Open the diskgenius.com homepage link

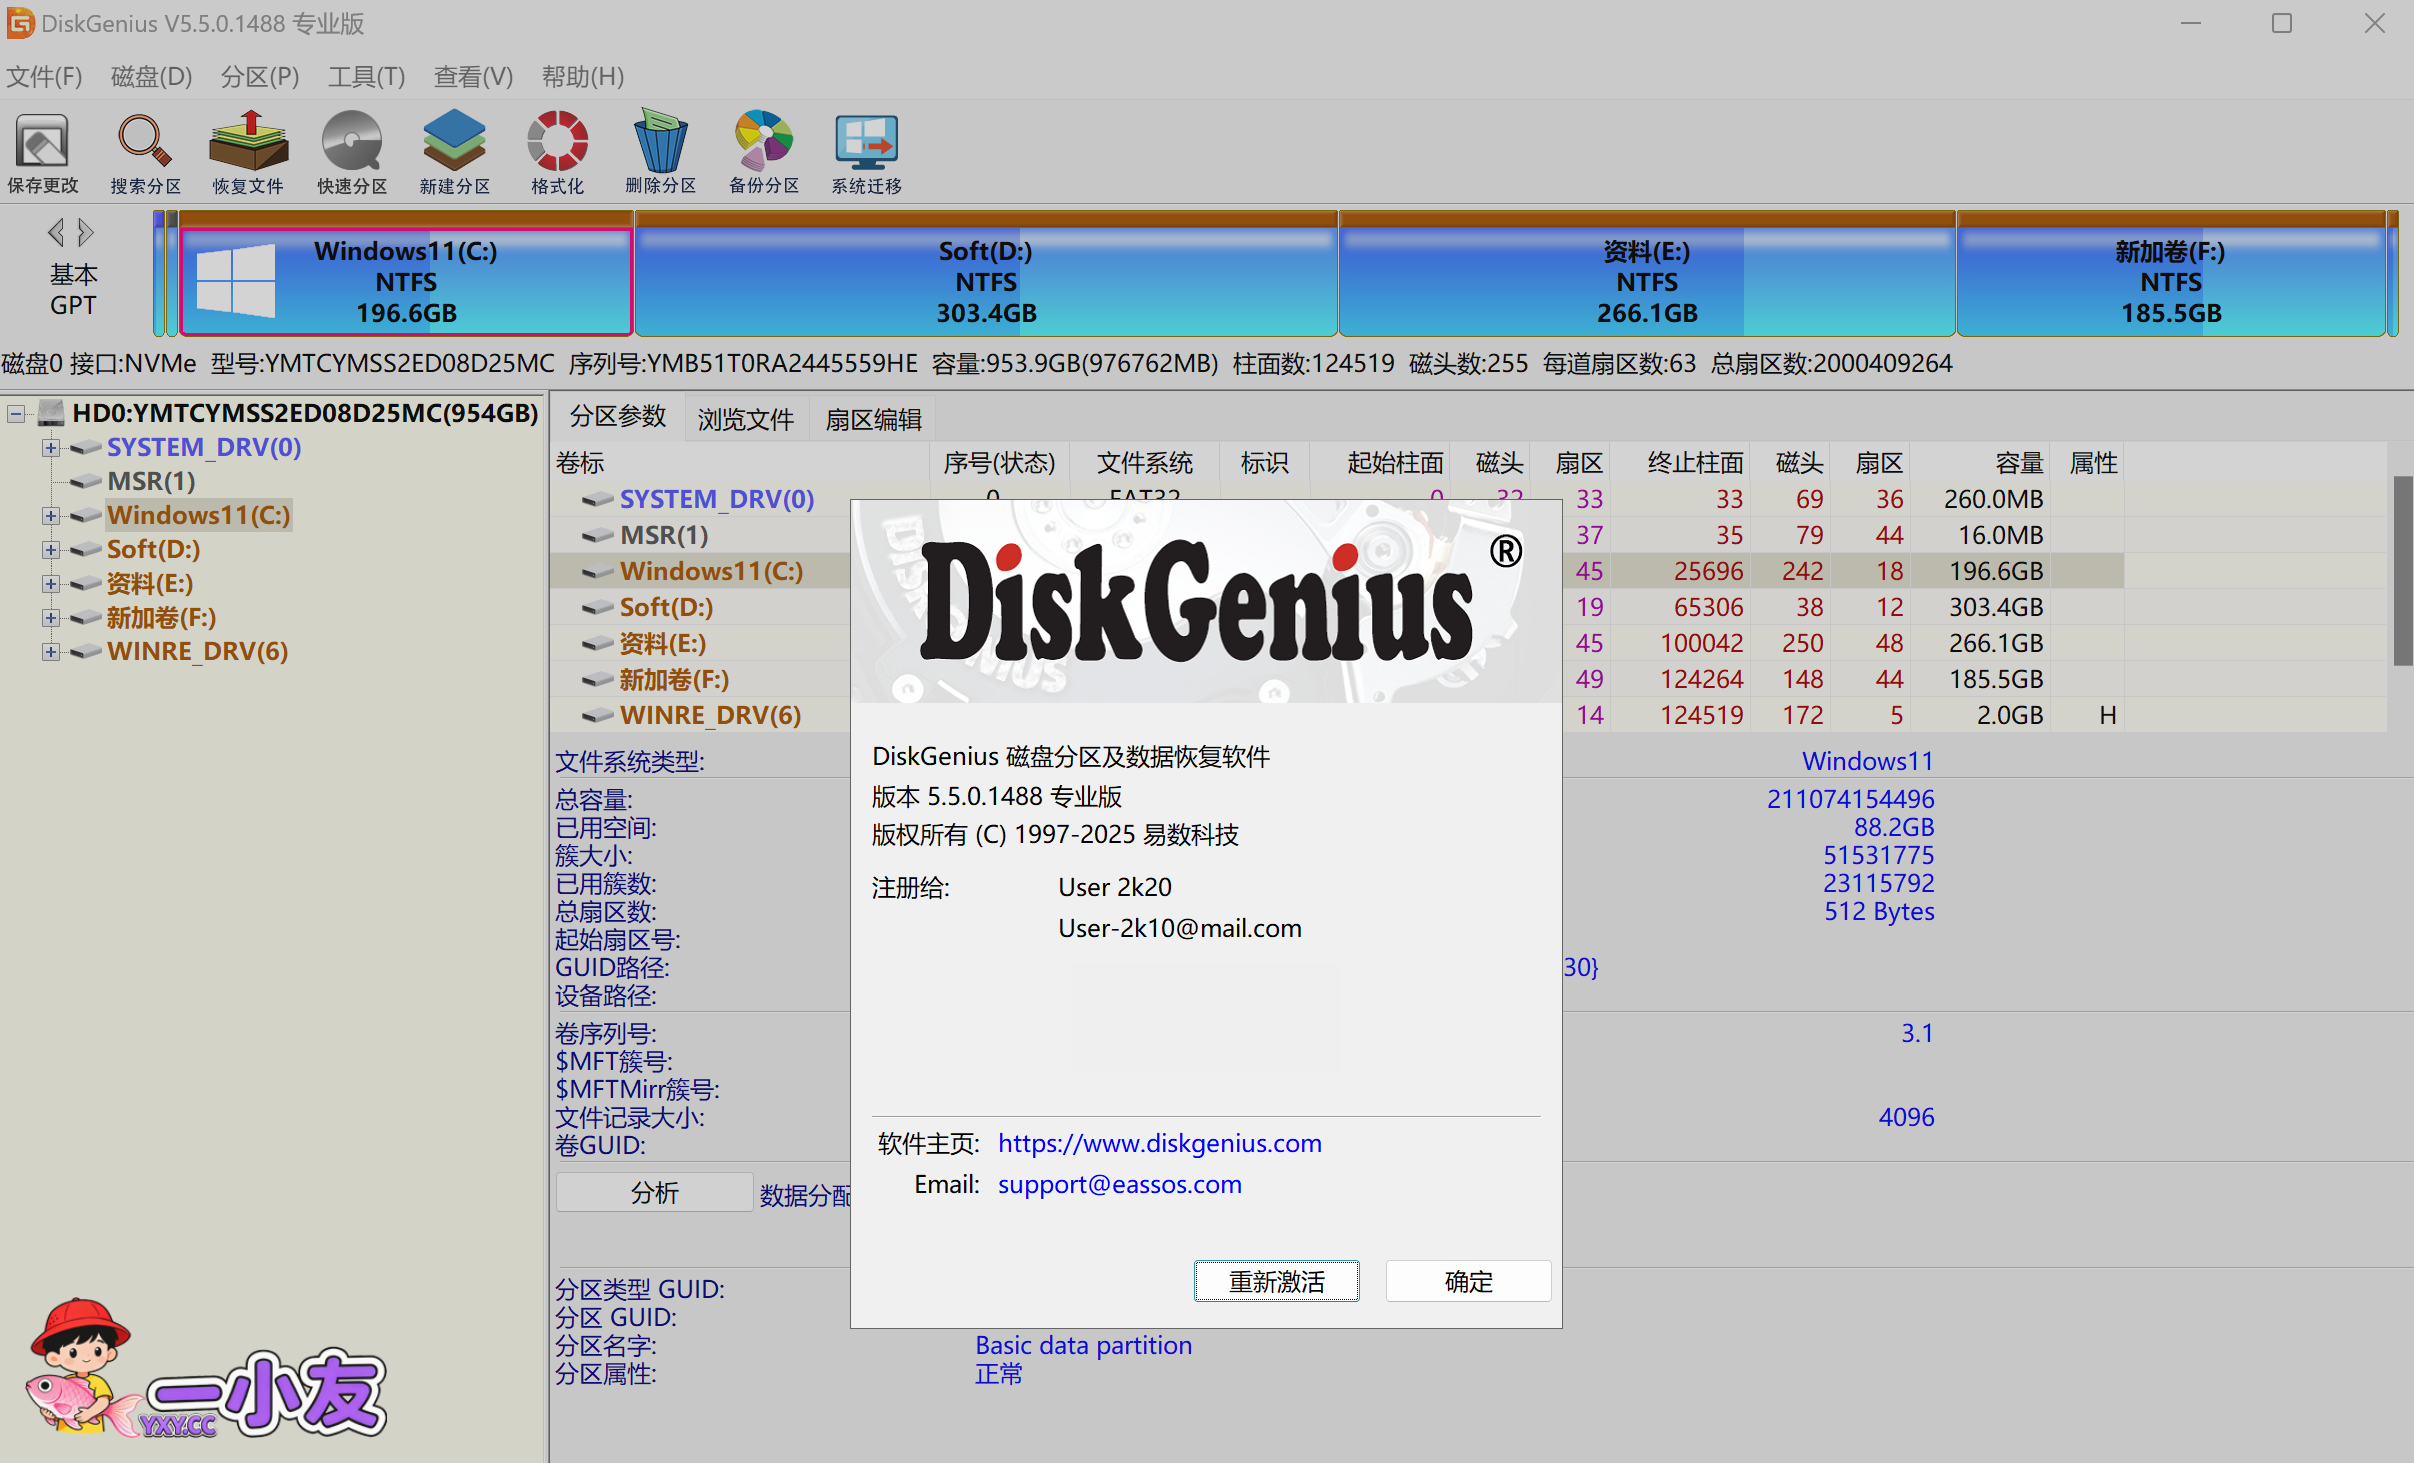pos(1159,1143)
